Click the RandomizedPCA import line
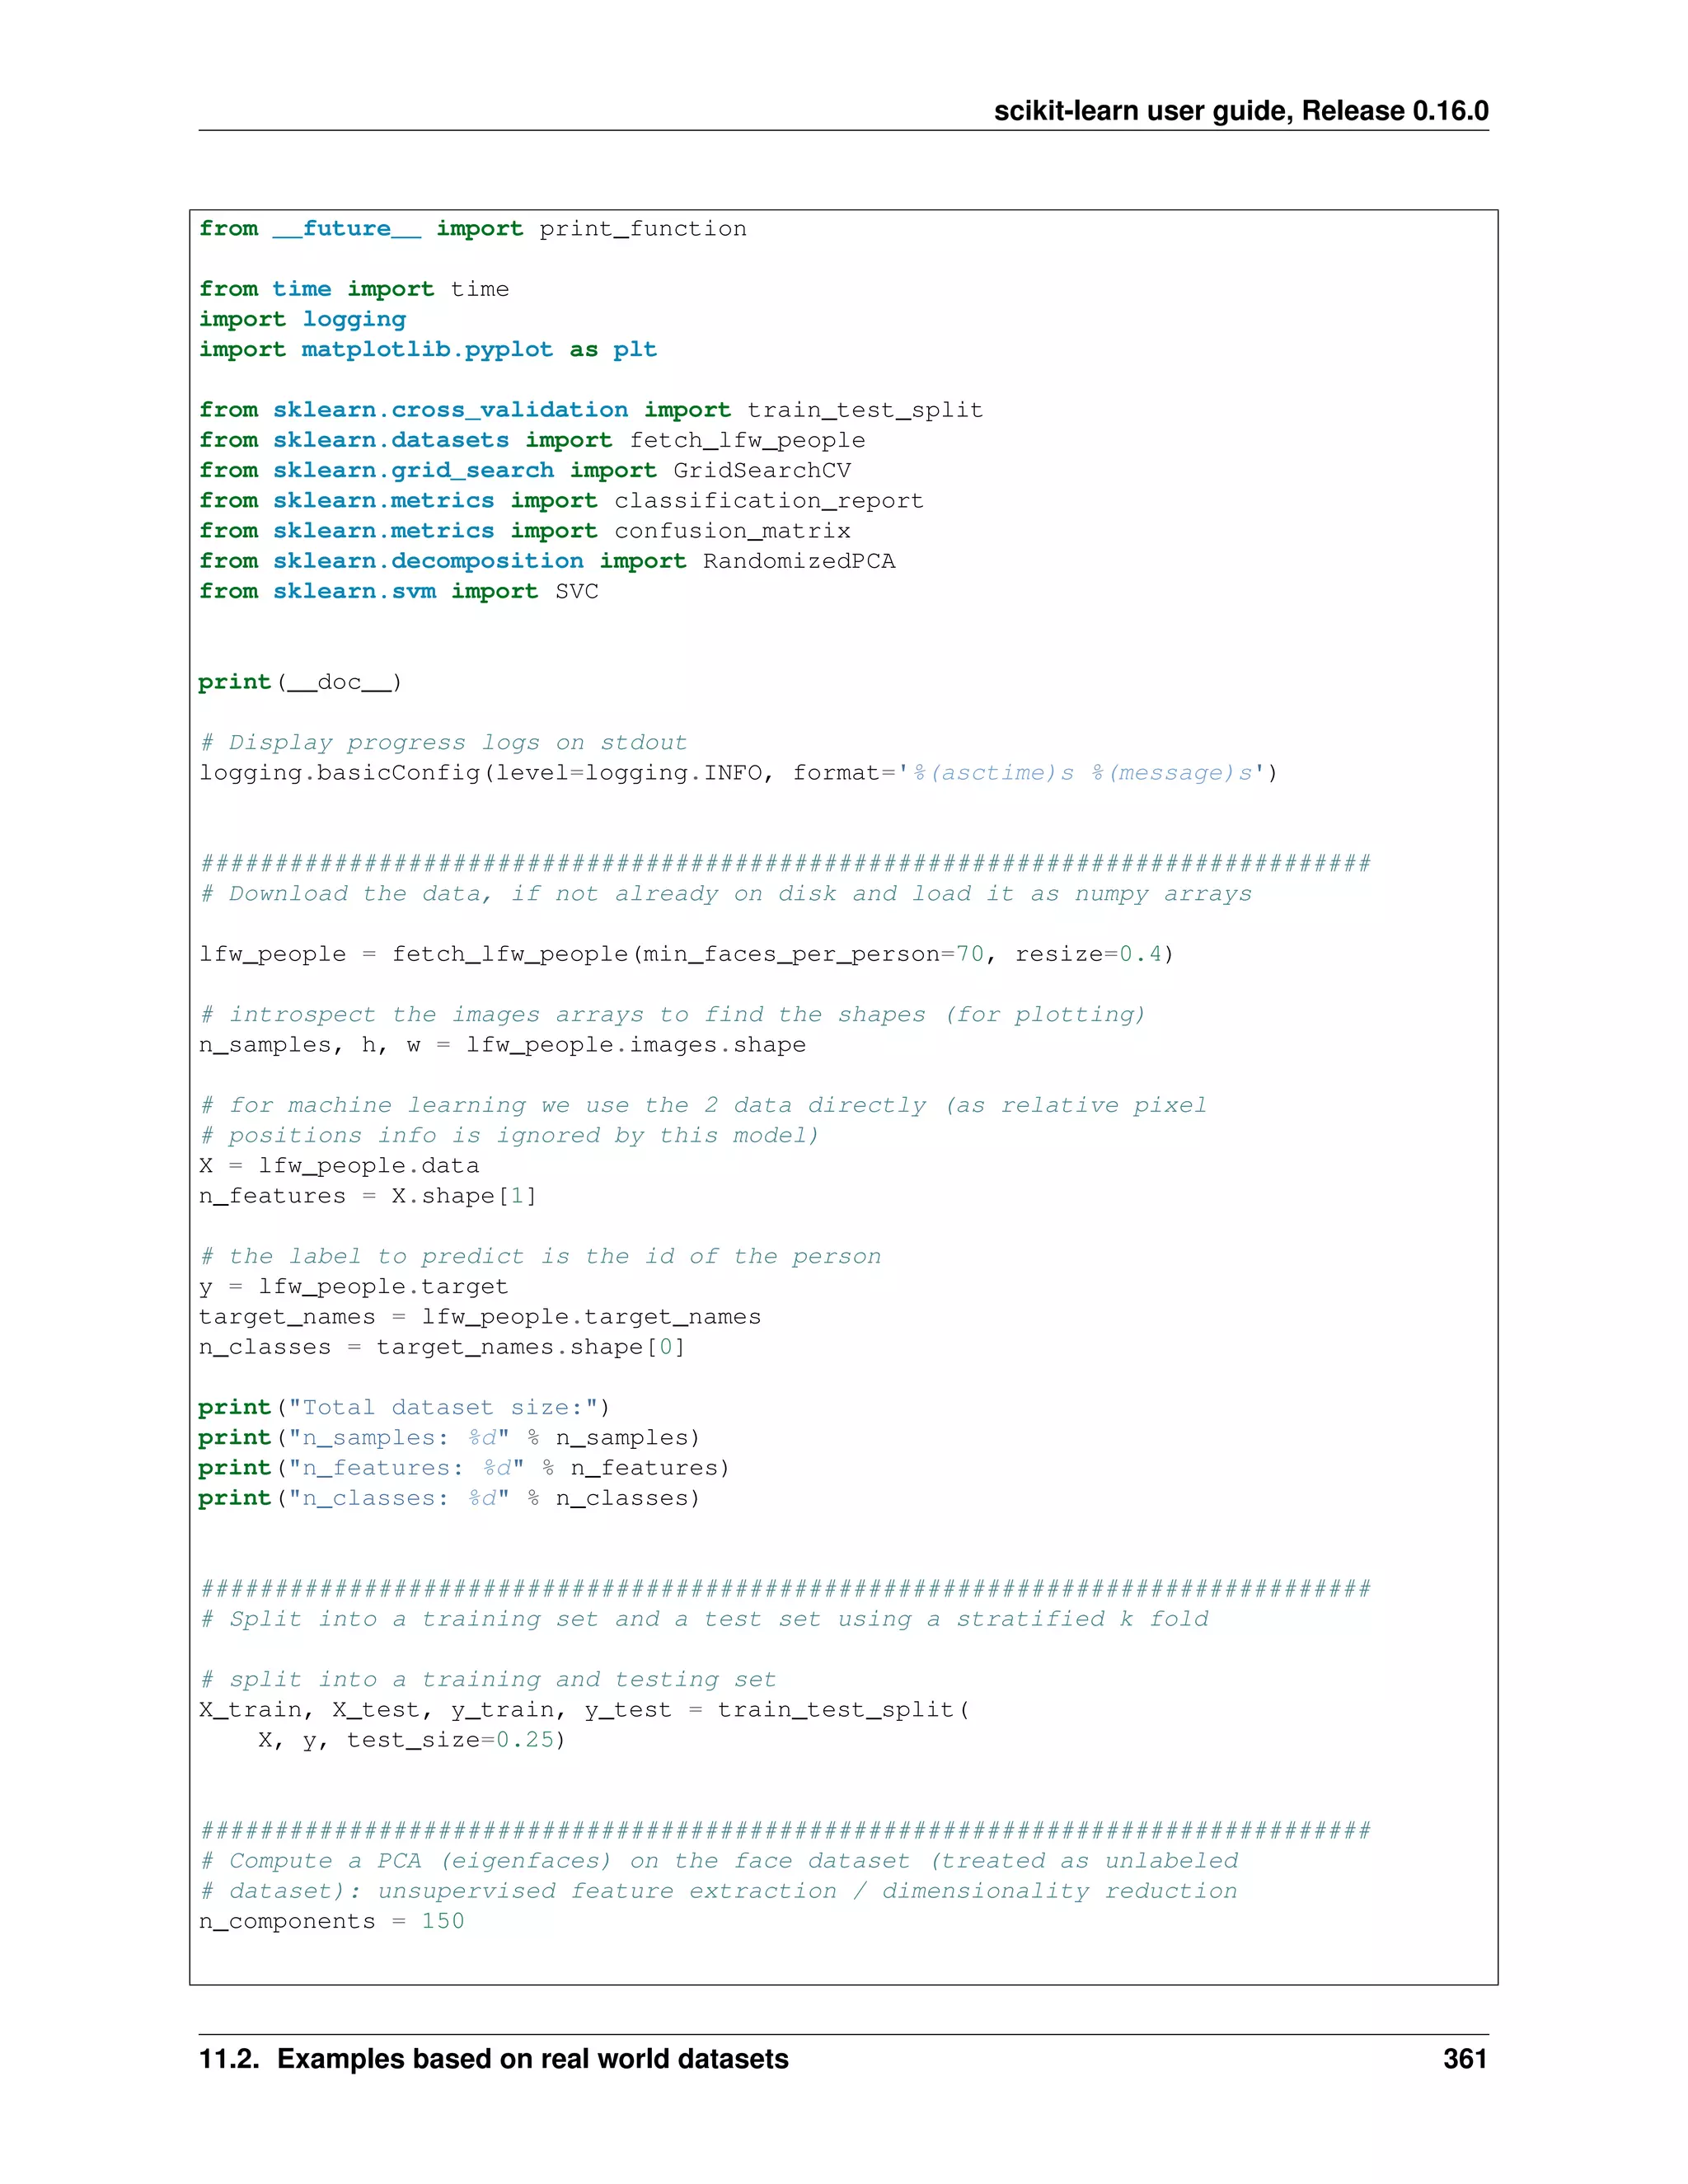The image size is (1688, 2184). pyautogui.click(x=547, y=561)
